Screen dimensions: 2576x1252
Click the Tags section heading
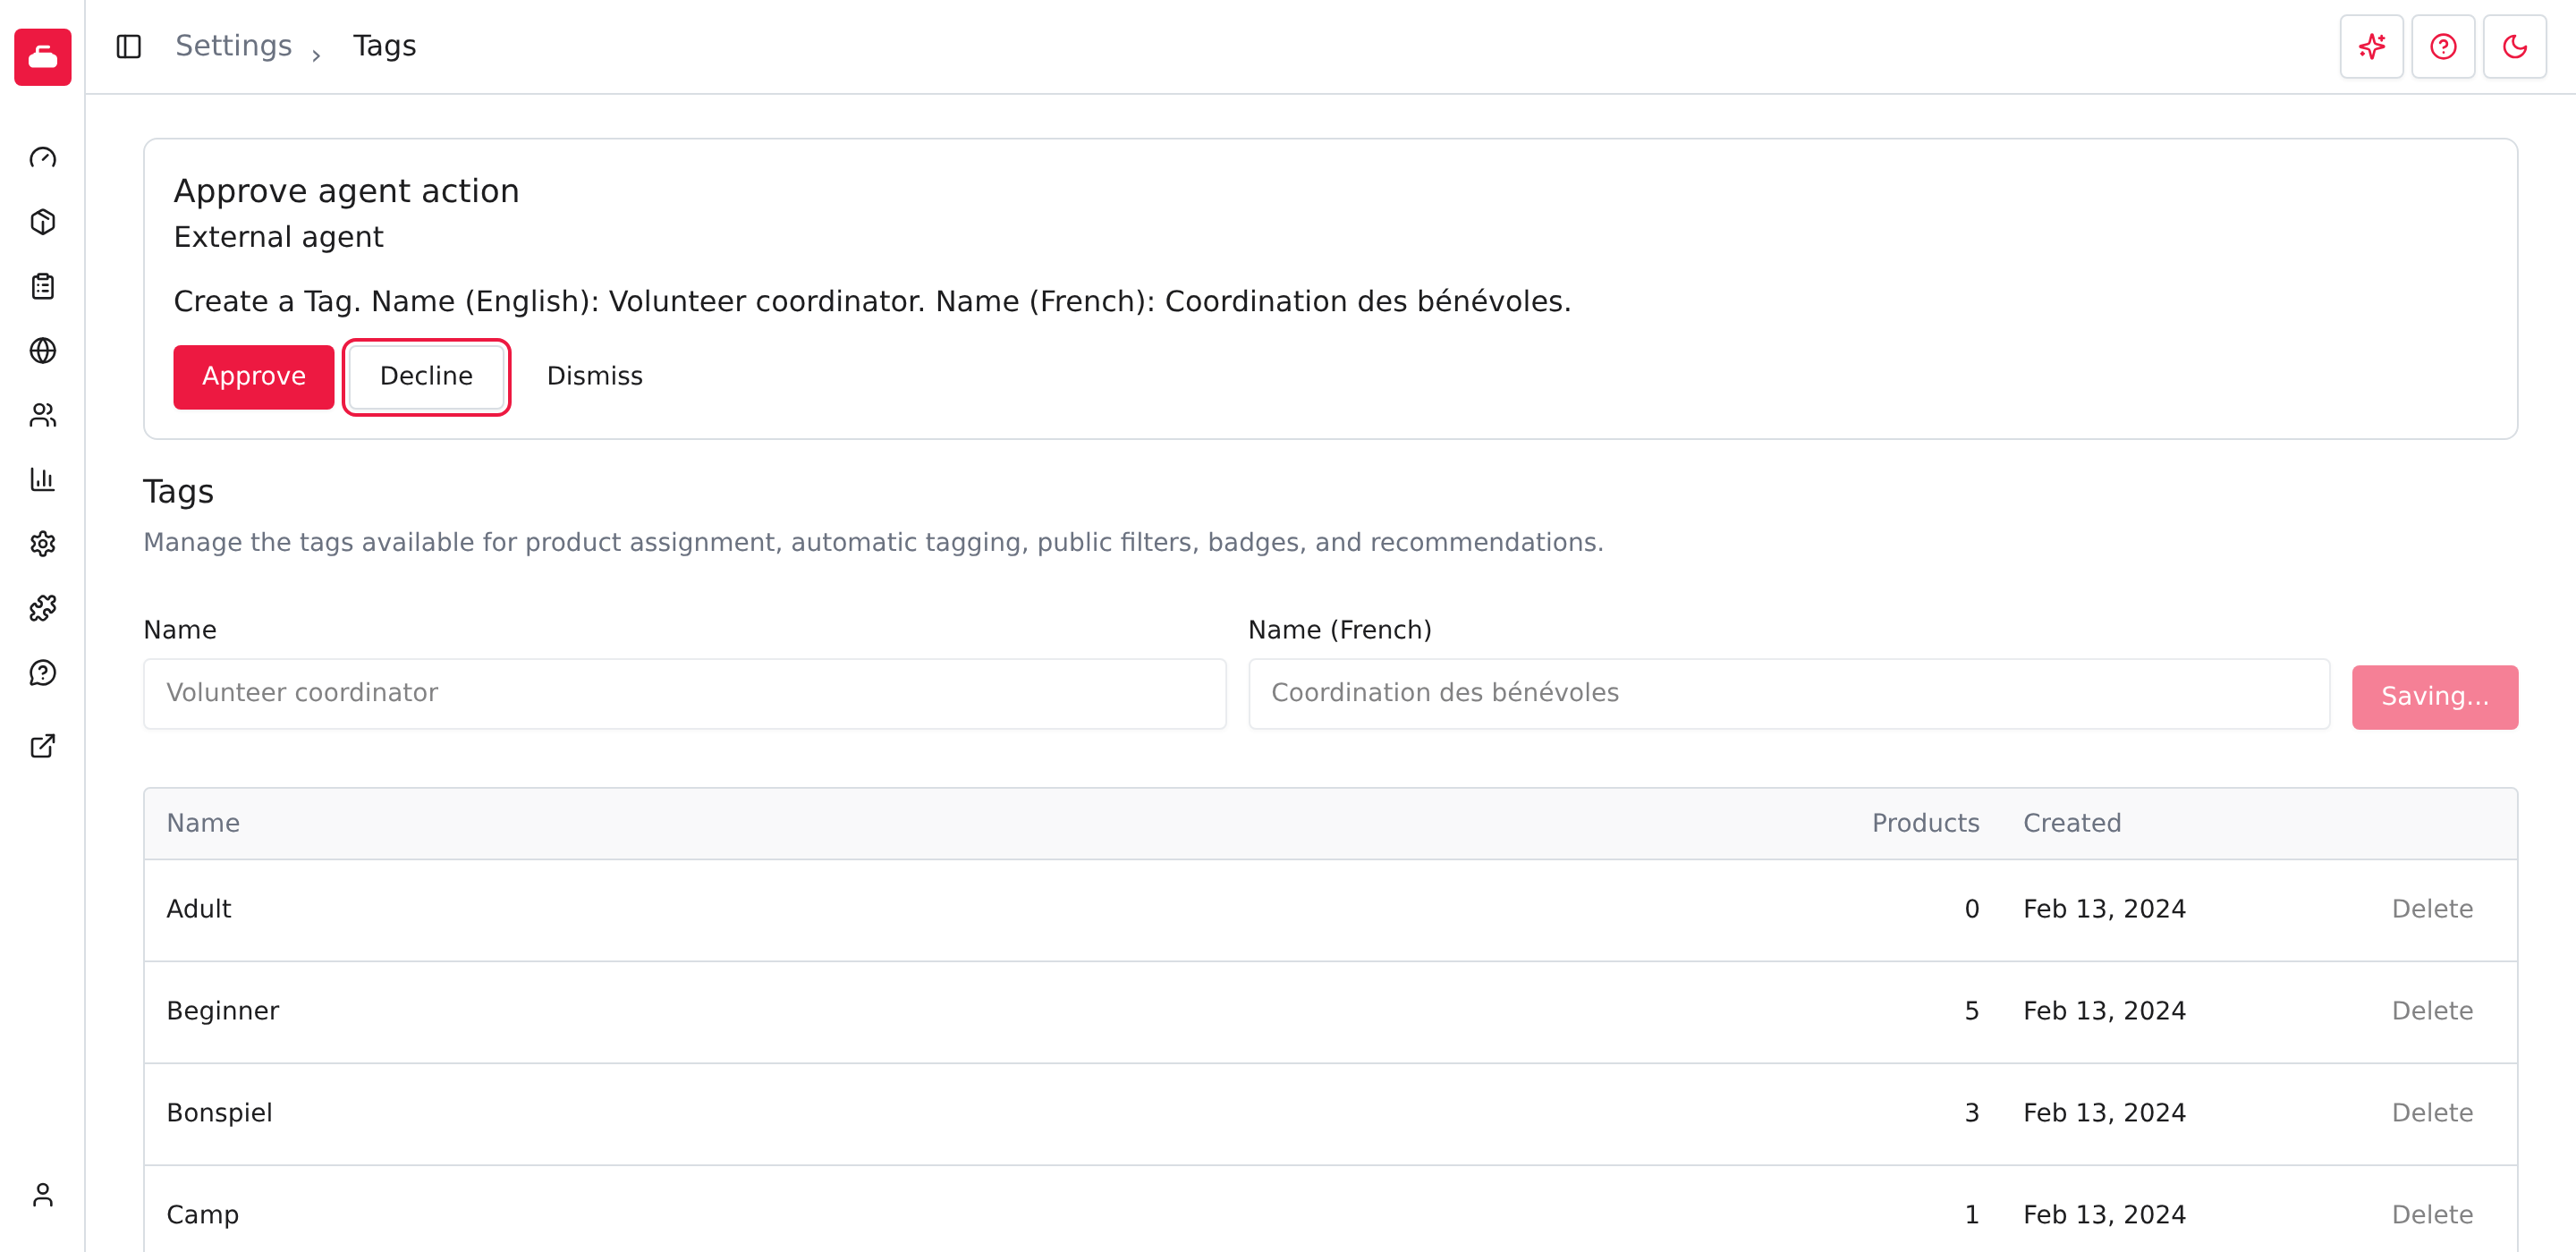[x=178, y=492]
